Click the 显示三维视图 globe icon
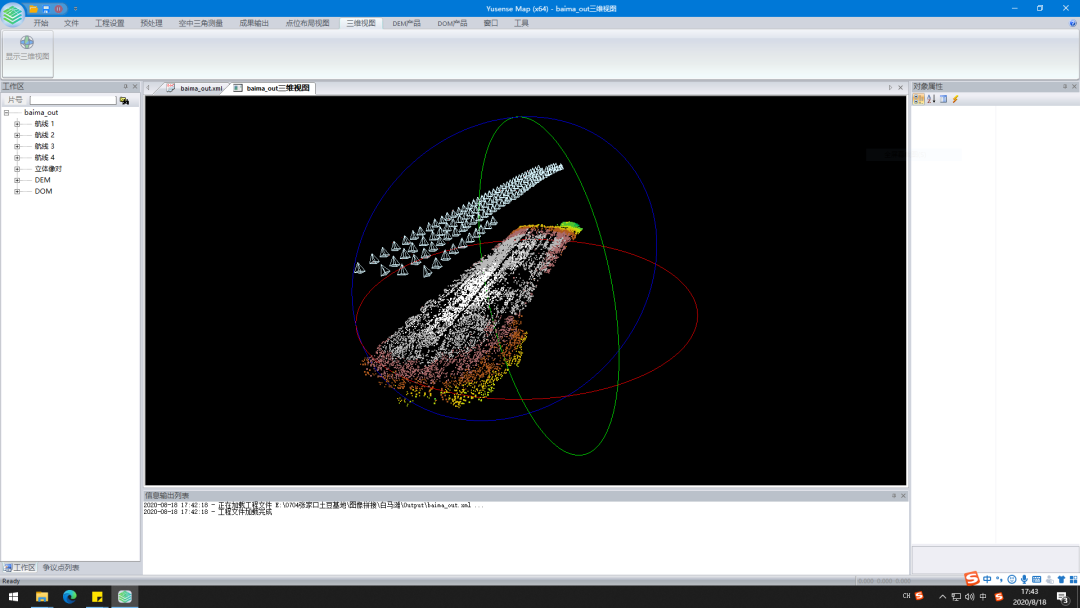Screen dimensions: 1080x608 point(27,43)
